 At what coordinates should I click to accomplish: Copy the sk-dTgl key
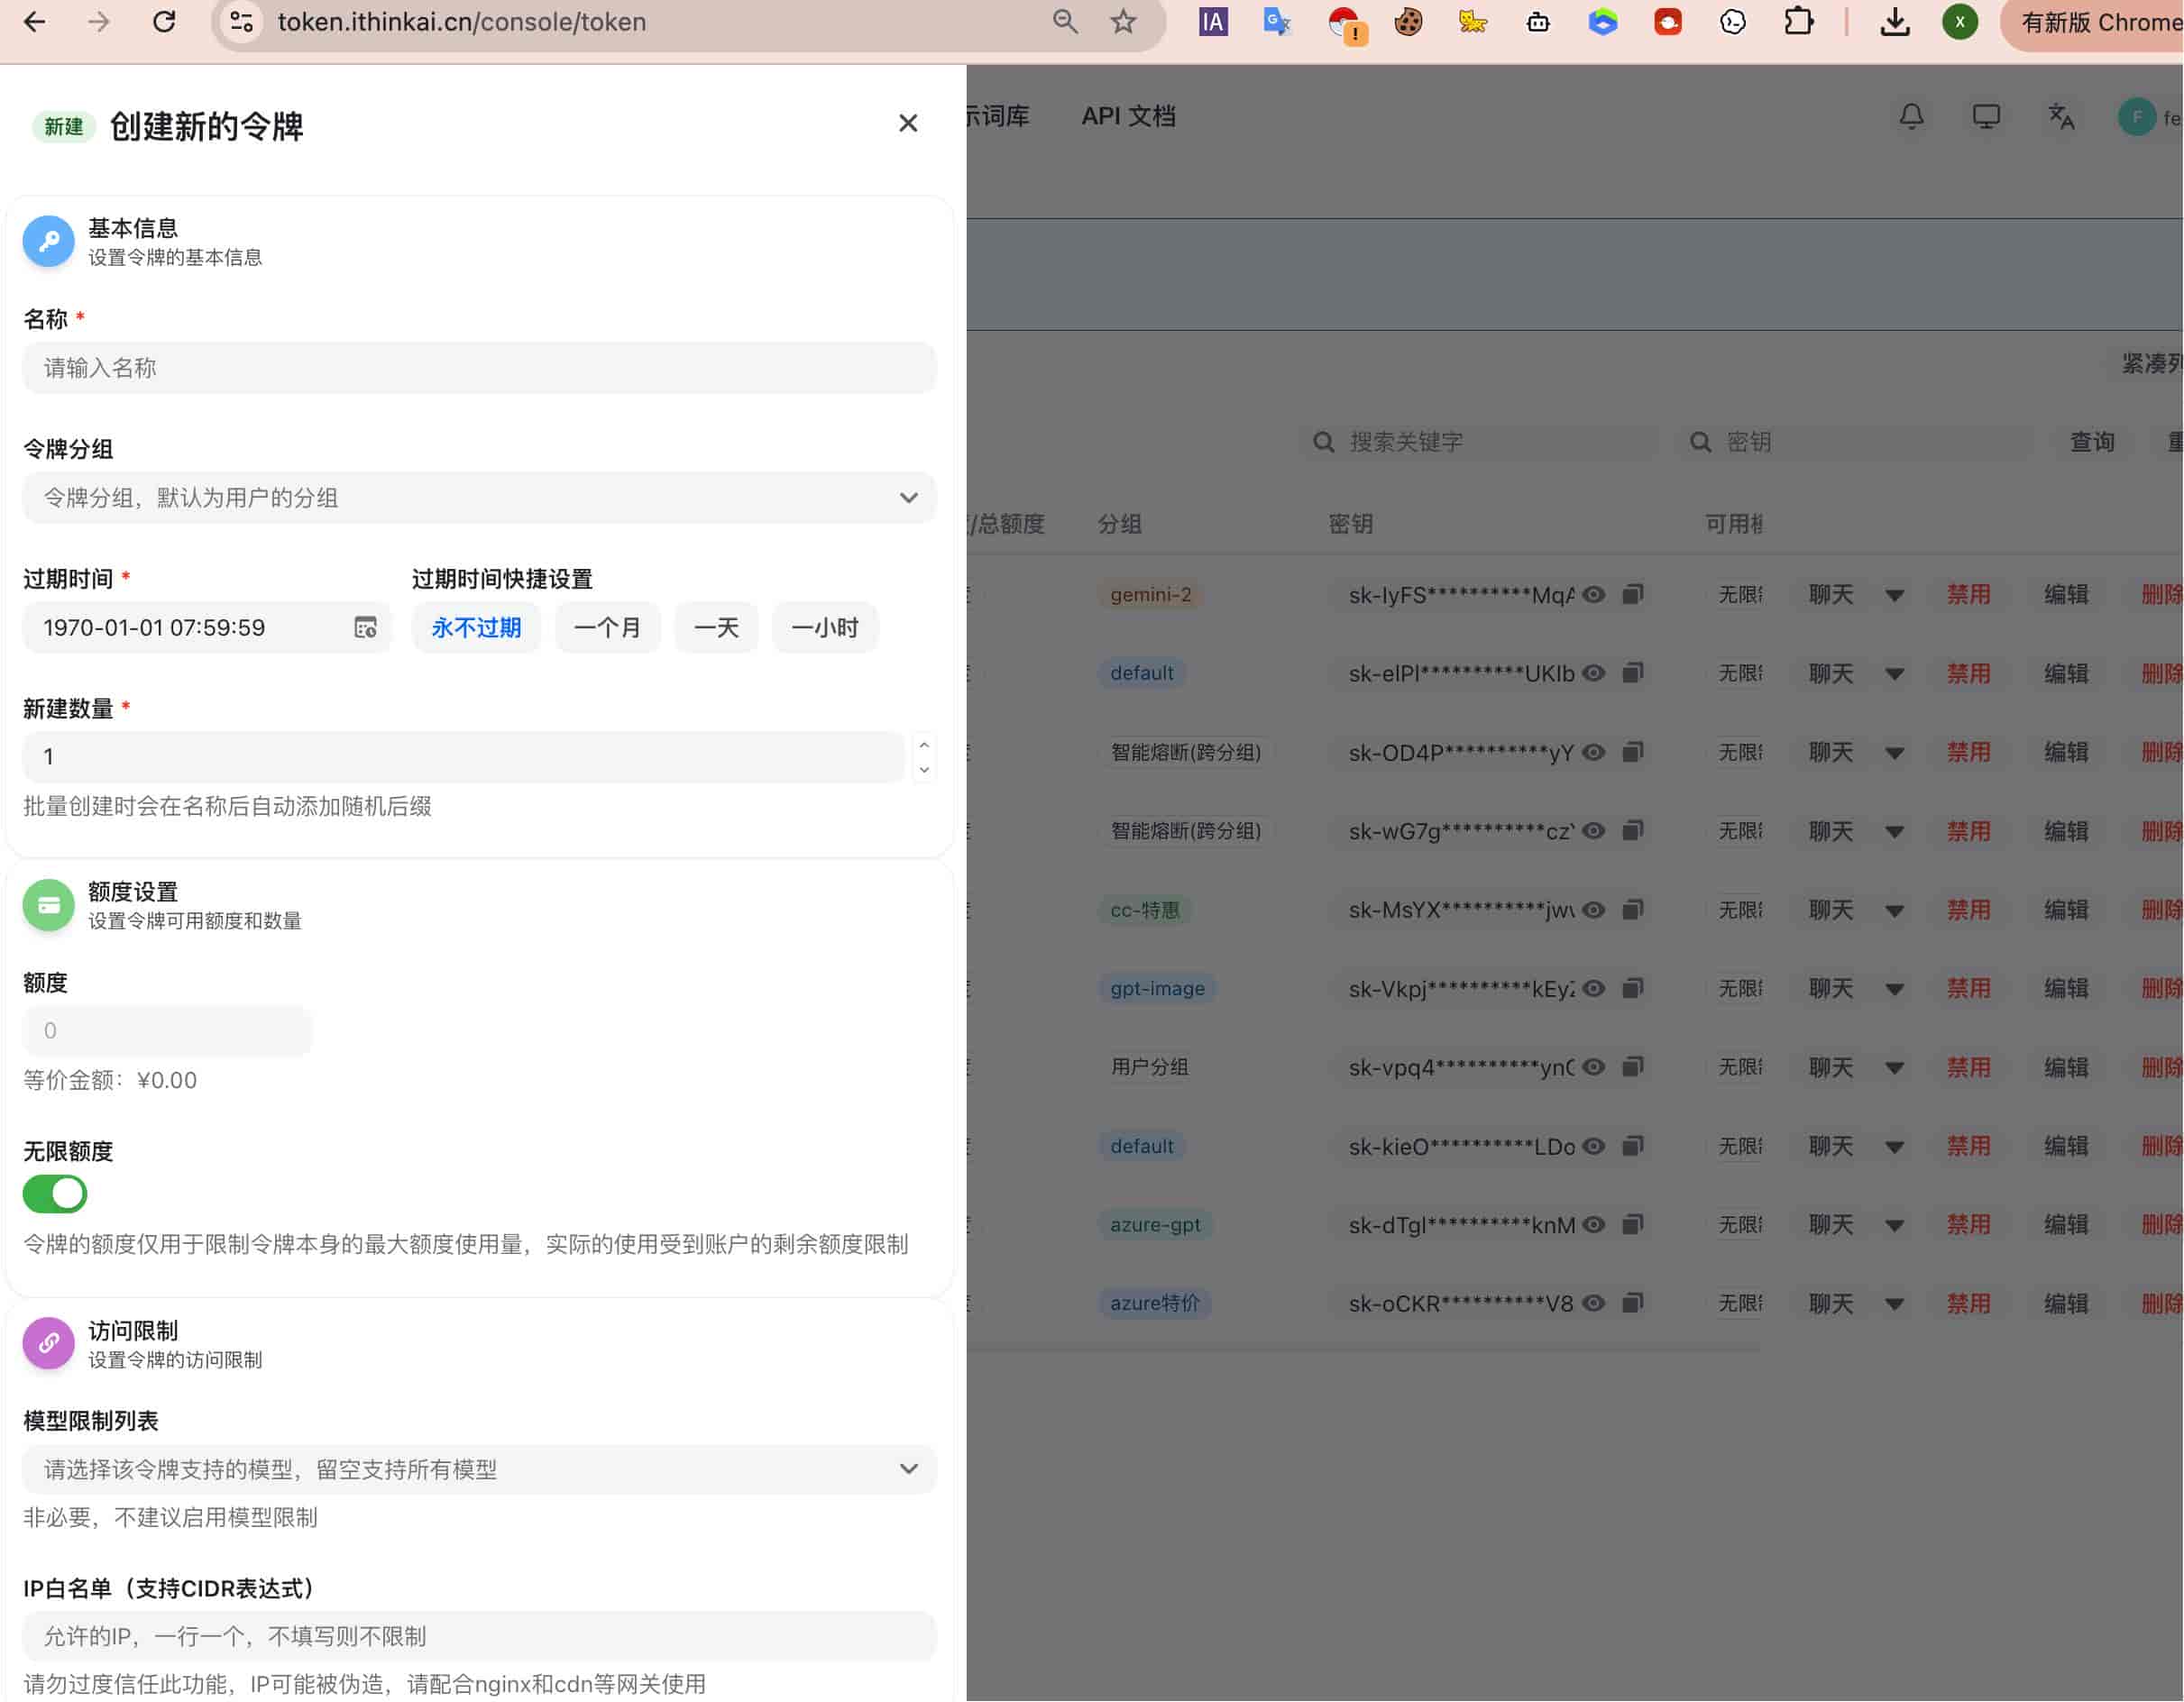tap(1633, 1225)
